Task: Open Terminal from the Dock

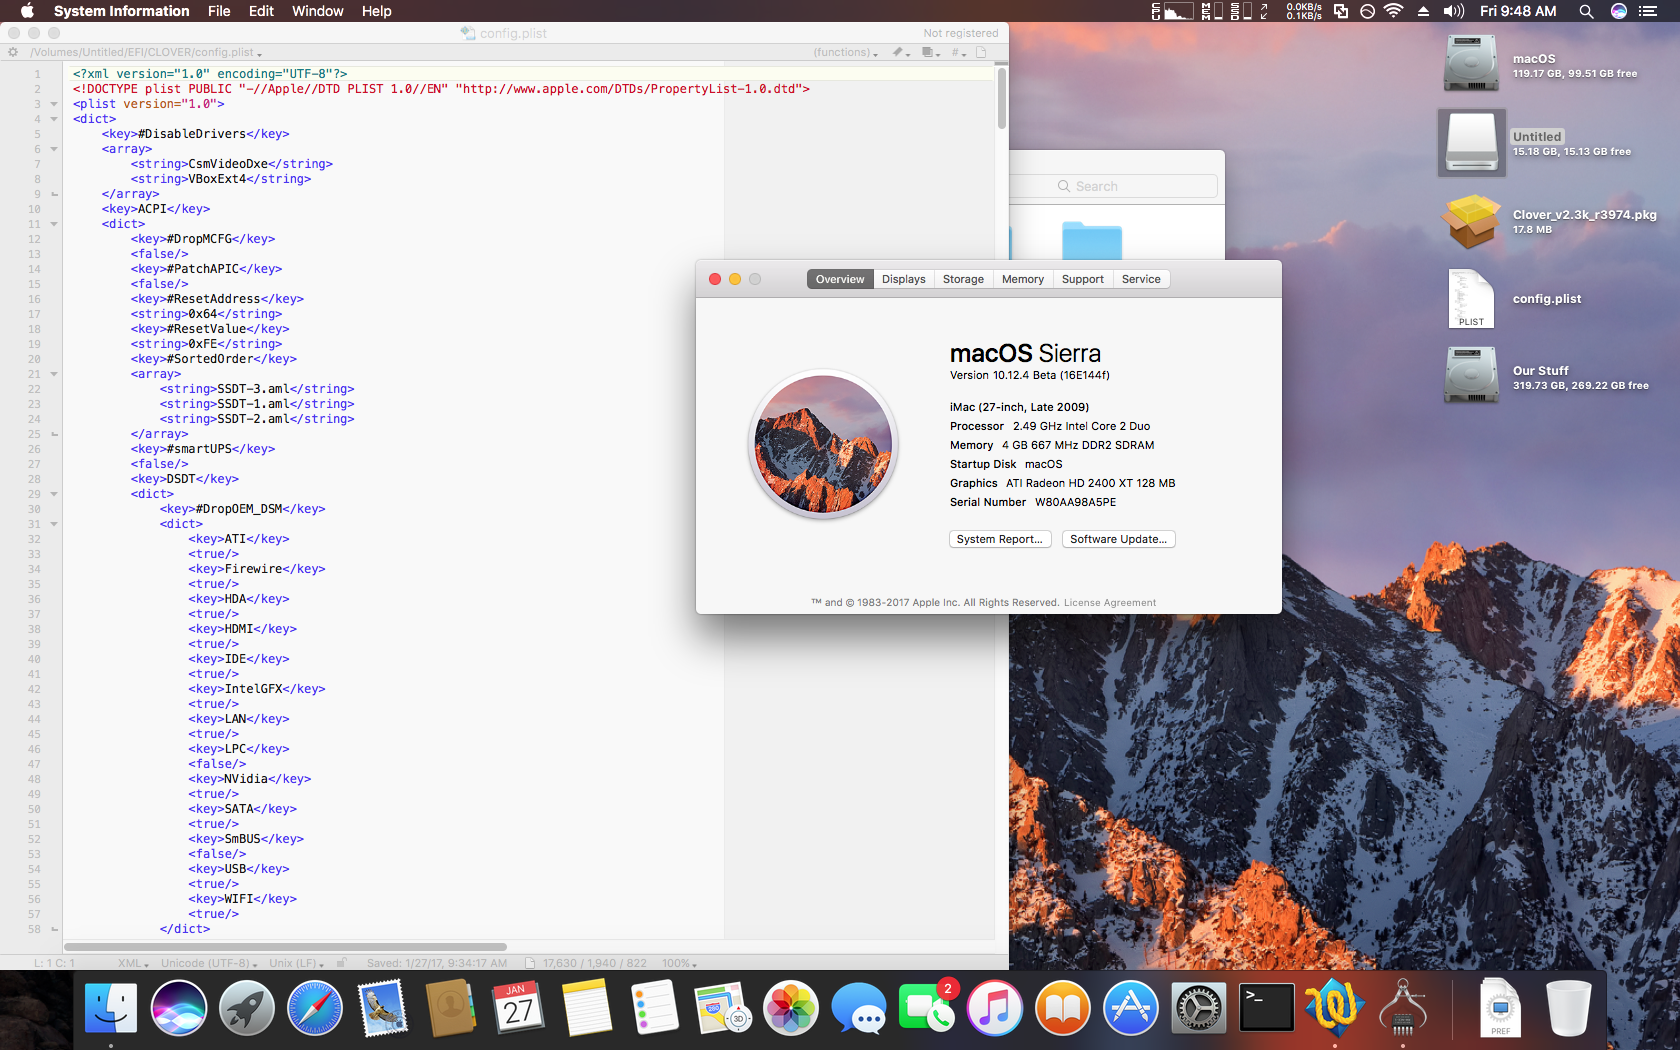Action: tap(1267, 1008)
